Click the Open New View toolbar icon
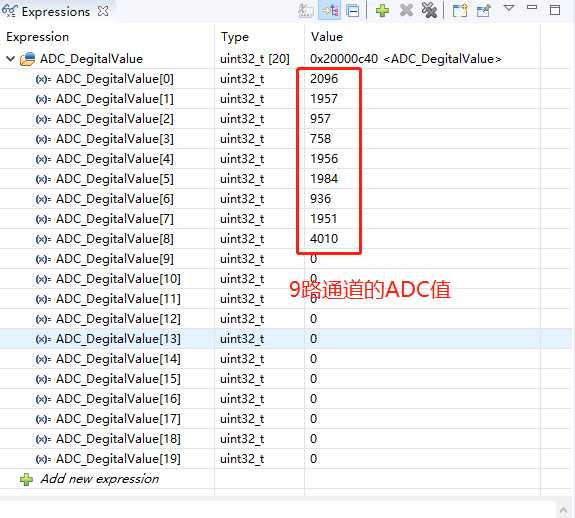 click(460, 10)
